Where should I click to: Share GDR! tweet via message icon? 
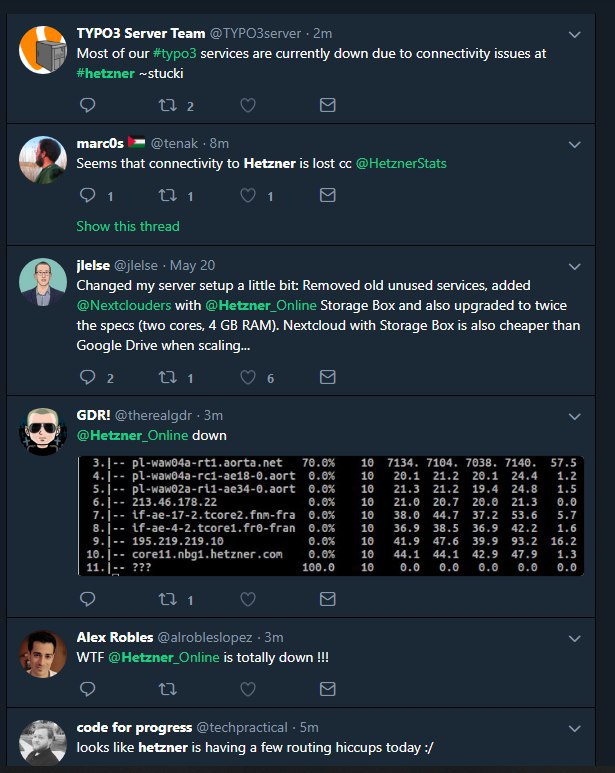327,599
